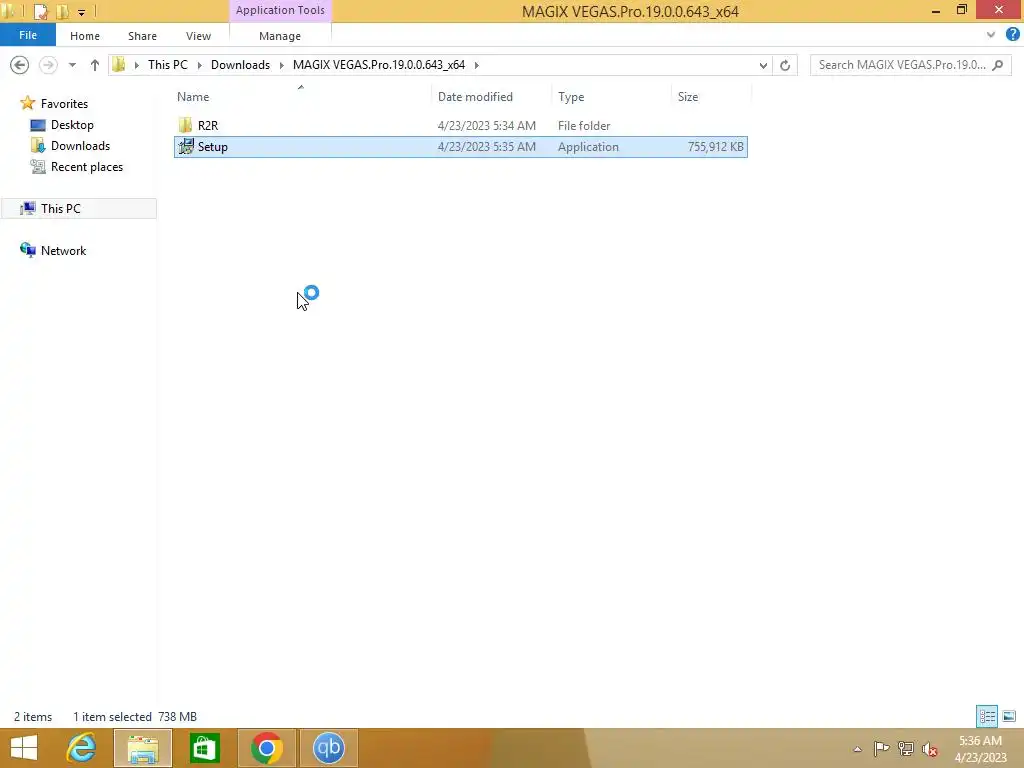Open the Customize Quick Access Toolbar dropdown
Screen dimensions: 1024x768
point(81,12)
